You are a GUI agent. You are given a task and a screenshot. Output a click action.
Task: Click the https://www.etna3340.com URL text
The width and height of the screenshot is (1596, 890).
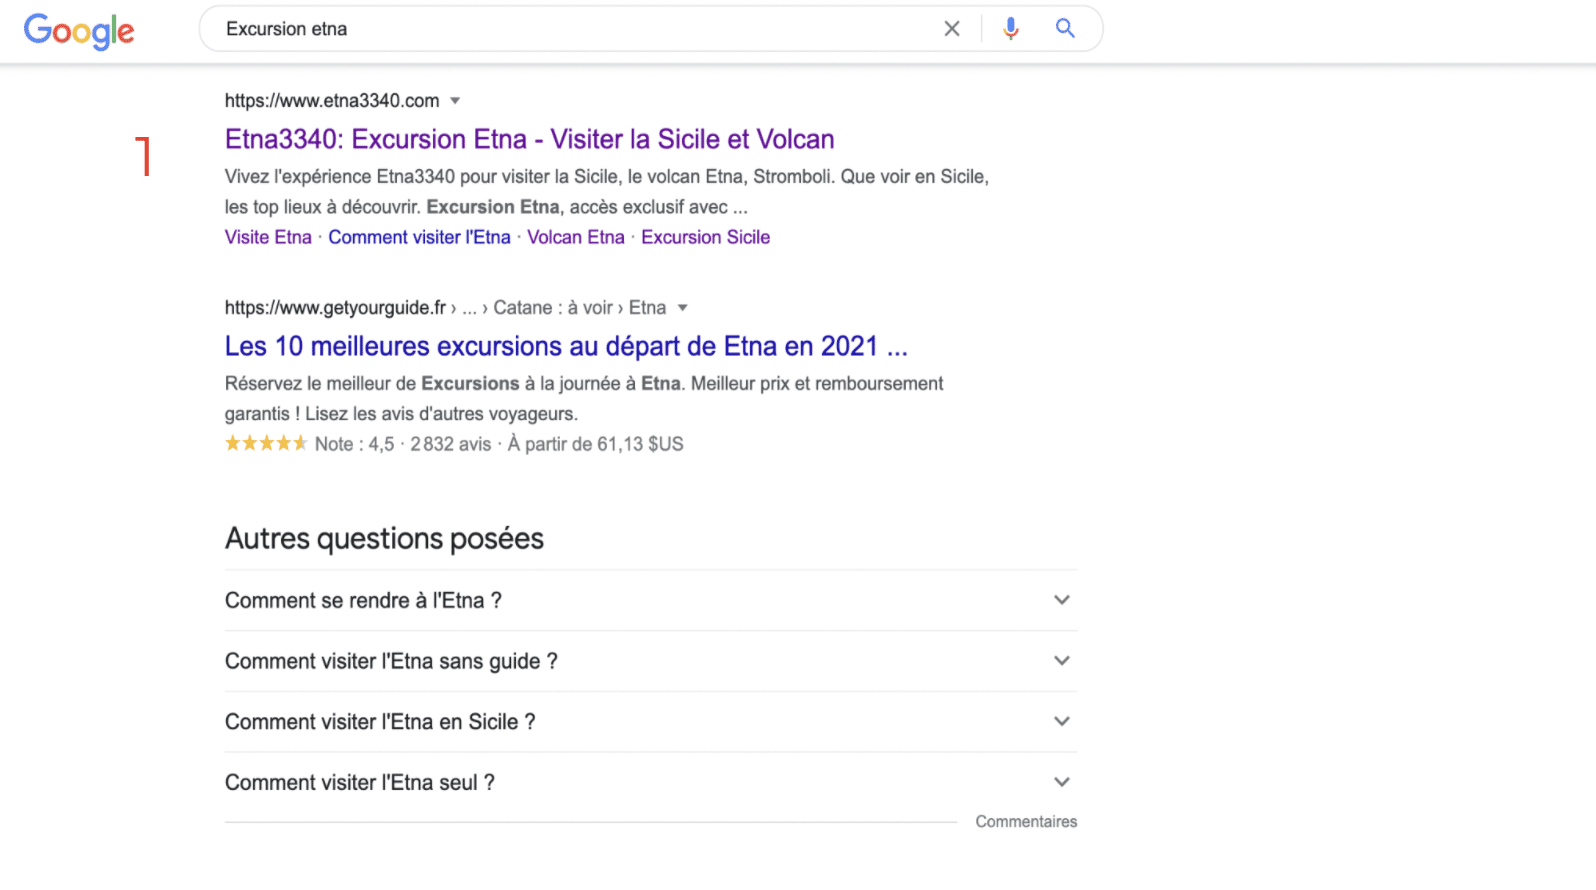(332, 101)
